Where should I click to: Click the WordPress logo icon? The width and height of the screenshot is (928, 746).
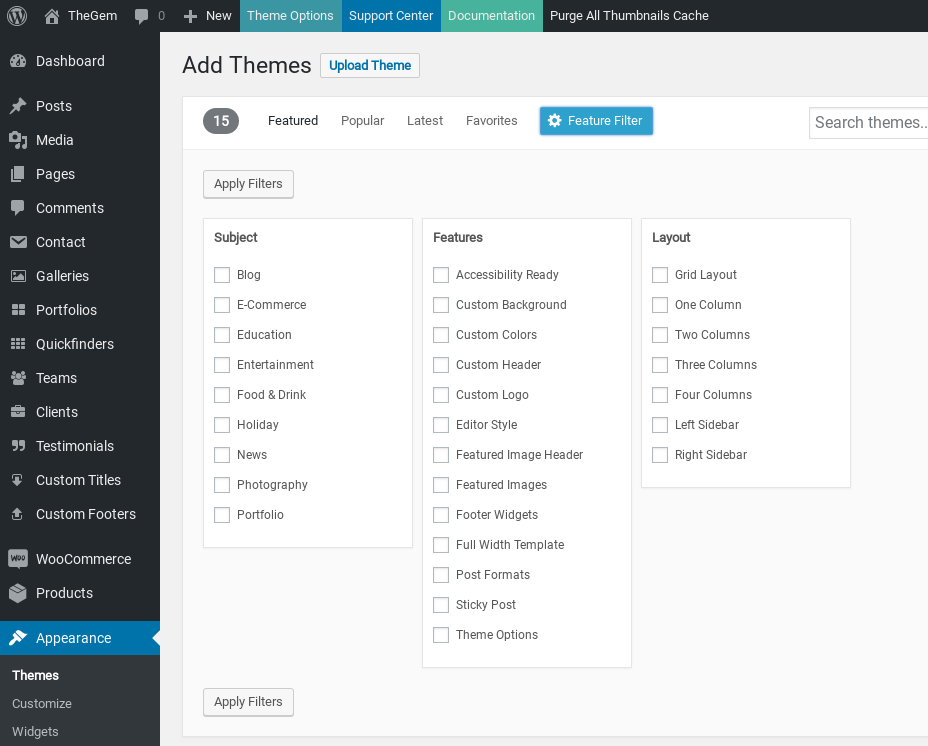17,16
